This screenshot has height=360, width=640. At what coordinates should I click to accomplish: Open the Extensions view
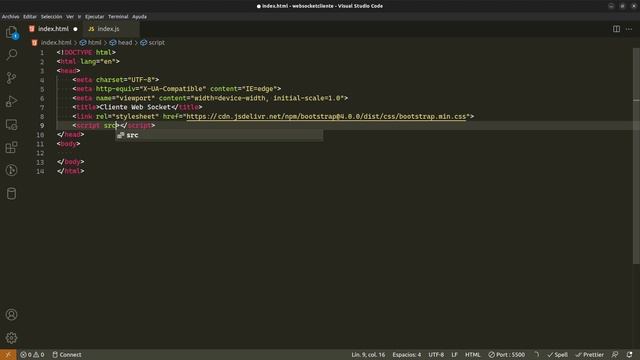11,147
